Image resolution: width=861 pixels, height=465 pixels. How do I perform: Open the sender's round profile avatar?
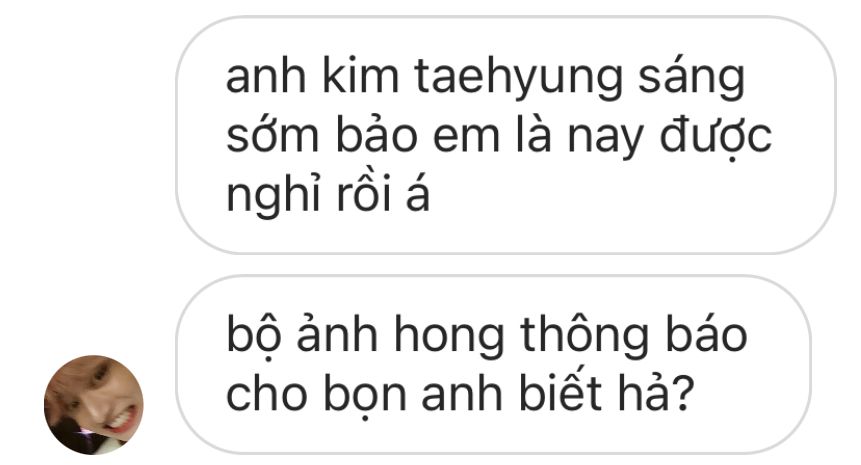click(x=94, y=405)
